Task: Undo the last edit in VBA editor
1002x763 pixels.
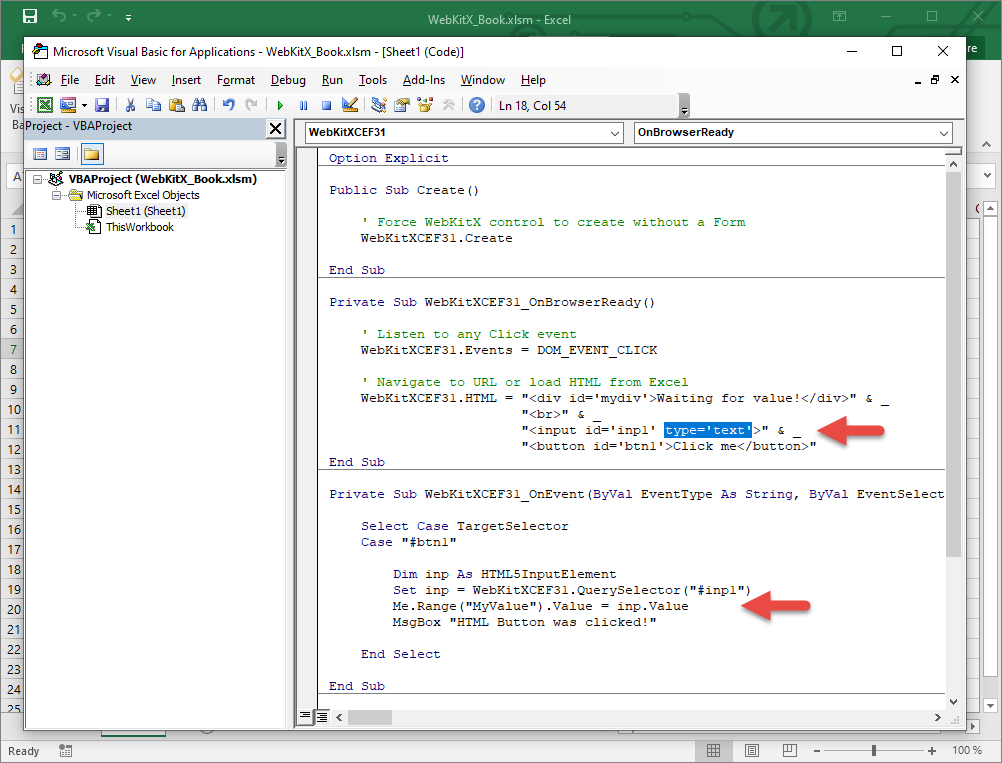Action: (x=228, y=105)
